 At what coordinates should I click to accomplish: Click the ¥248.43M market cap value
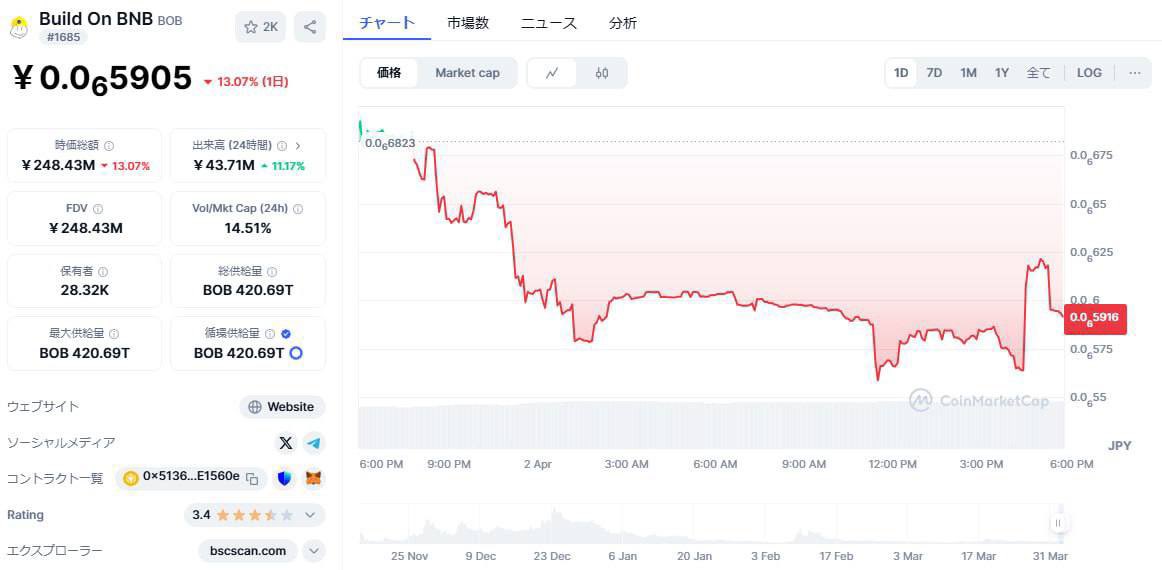coord(59,165)
